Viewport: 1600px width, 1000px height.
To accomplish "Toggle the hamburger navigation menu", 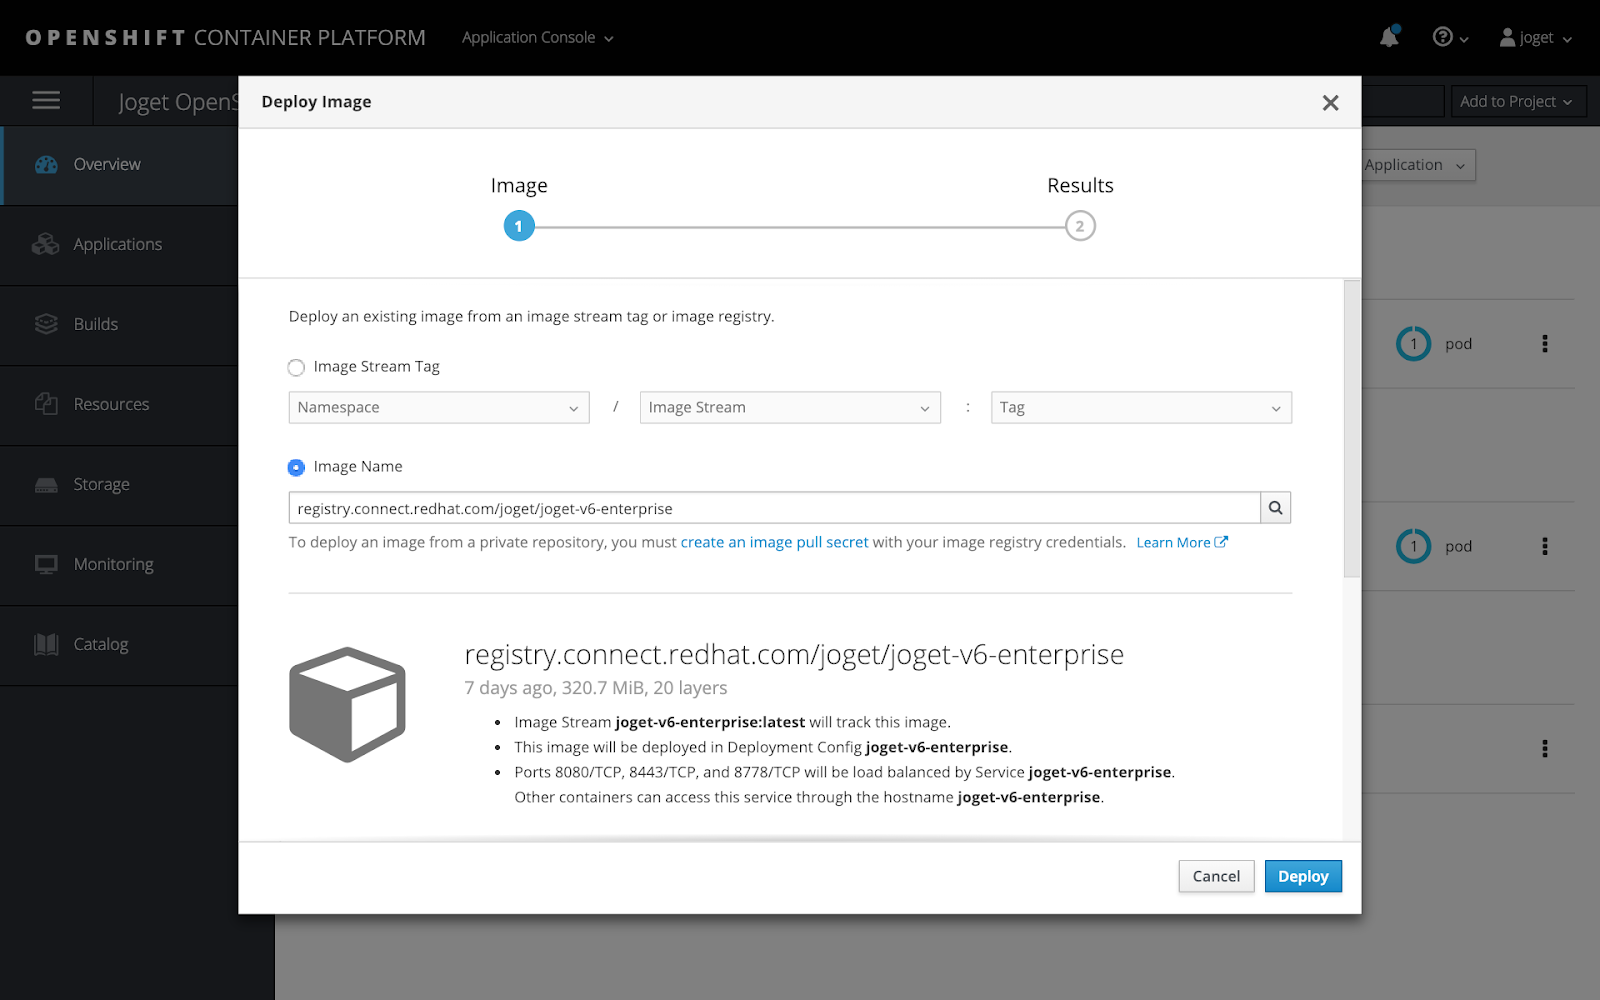I will click(46, 100).
